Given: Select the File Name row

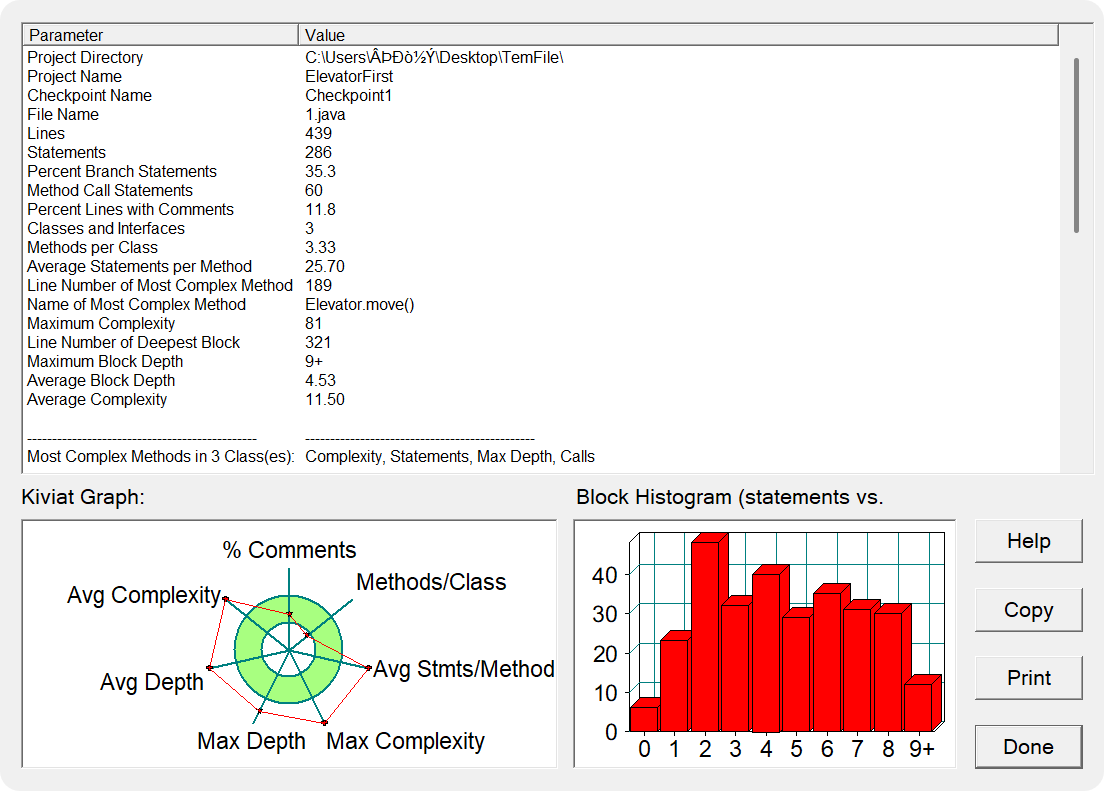Looking at the screenshot, I should [541, 114].
